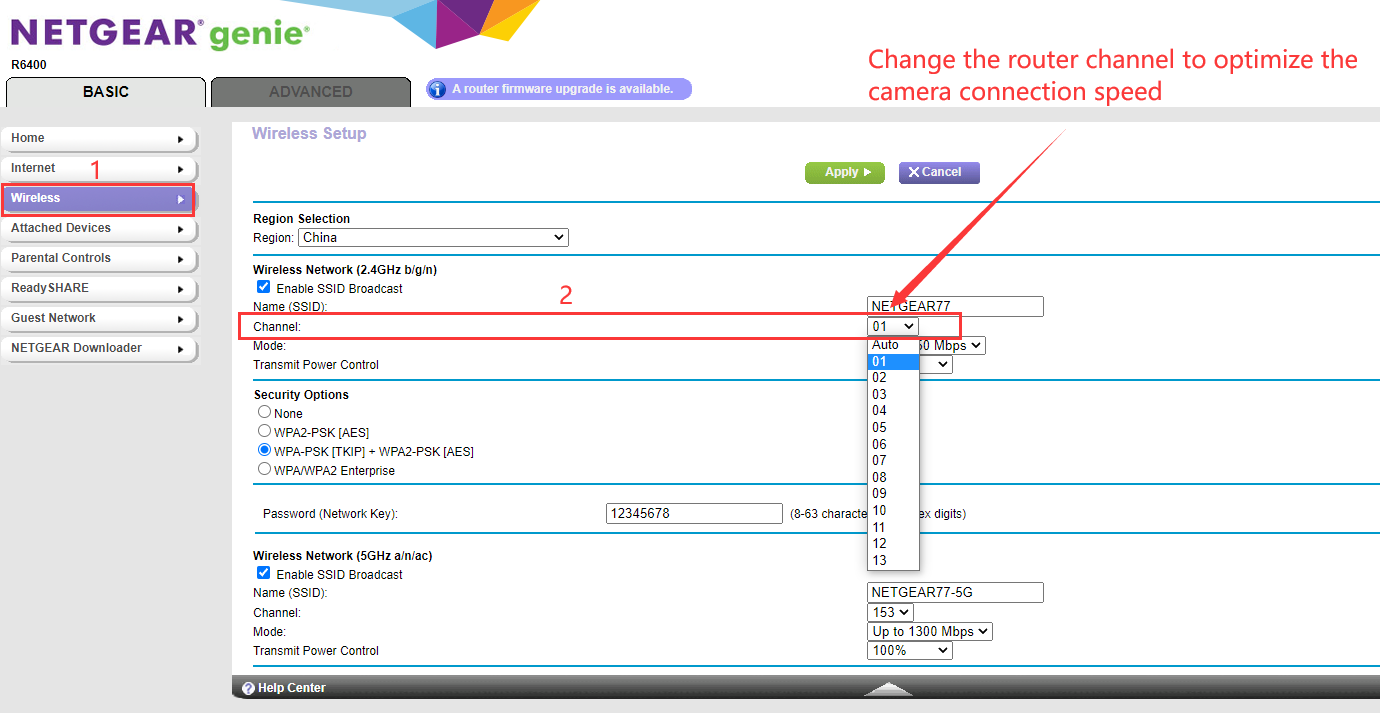The image size is (1380, 713).
Task: Select Wireless in the sidebar
Action: (x=98, y=199)
